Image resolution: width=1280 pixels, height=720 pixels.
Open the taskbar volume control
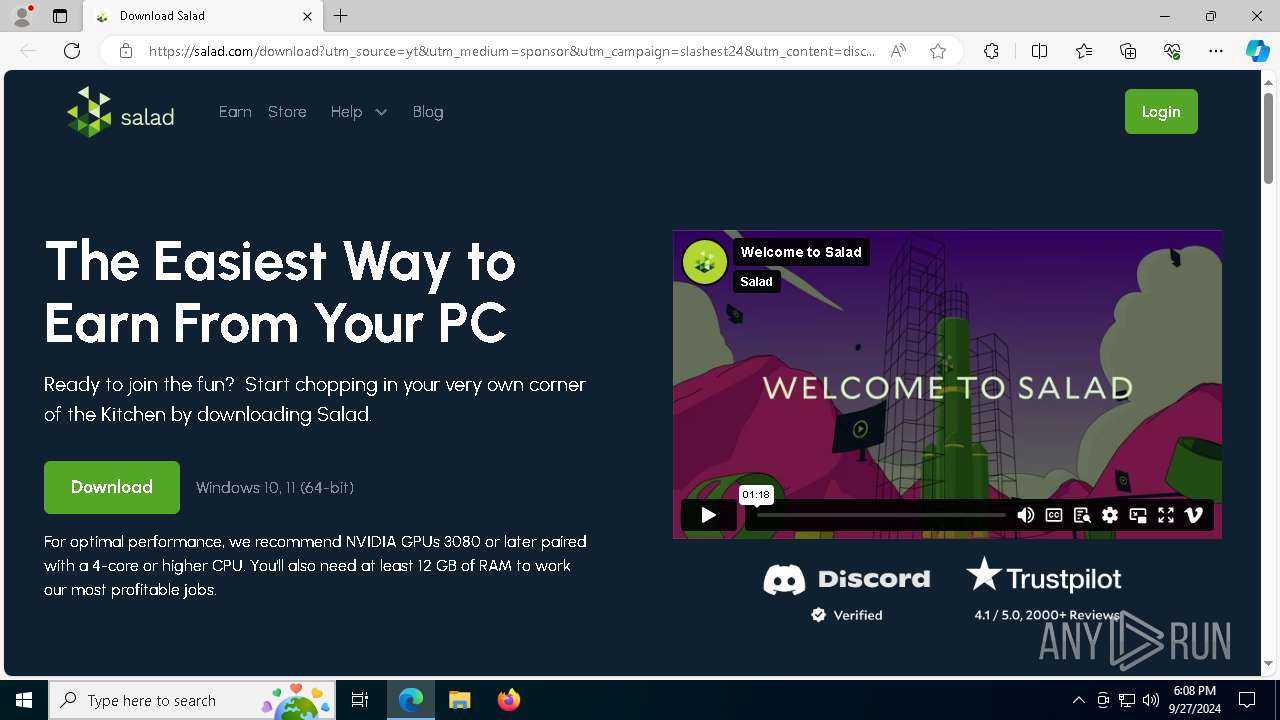[1151, 700]
